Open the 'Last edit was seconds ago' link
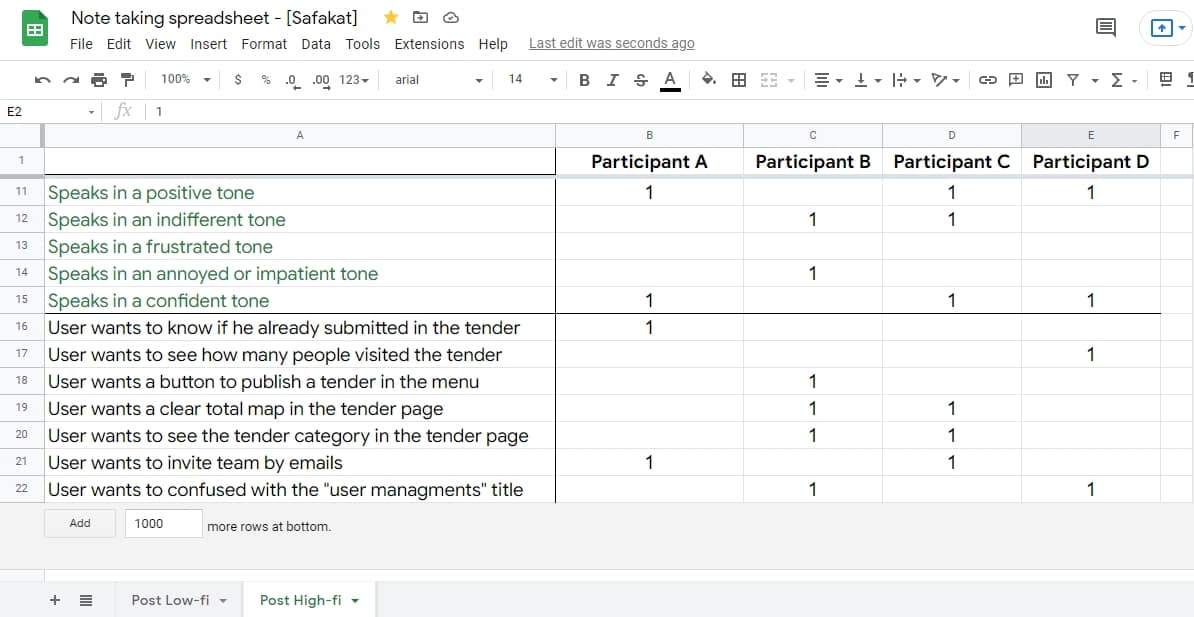Viewport: 1194px width, 617px height. tap(611, 43)
